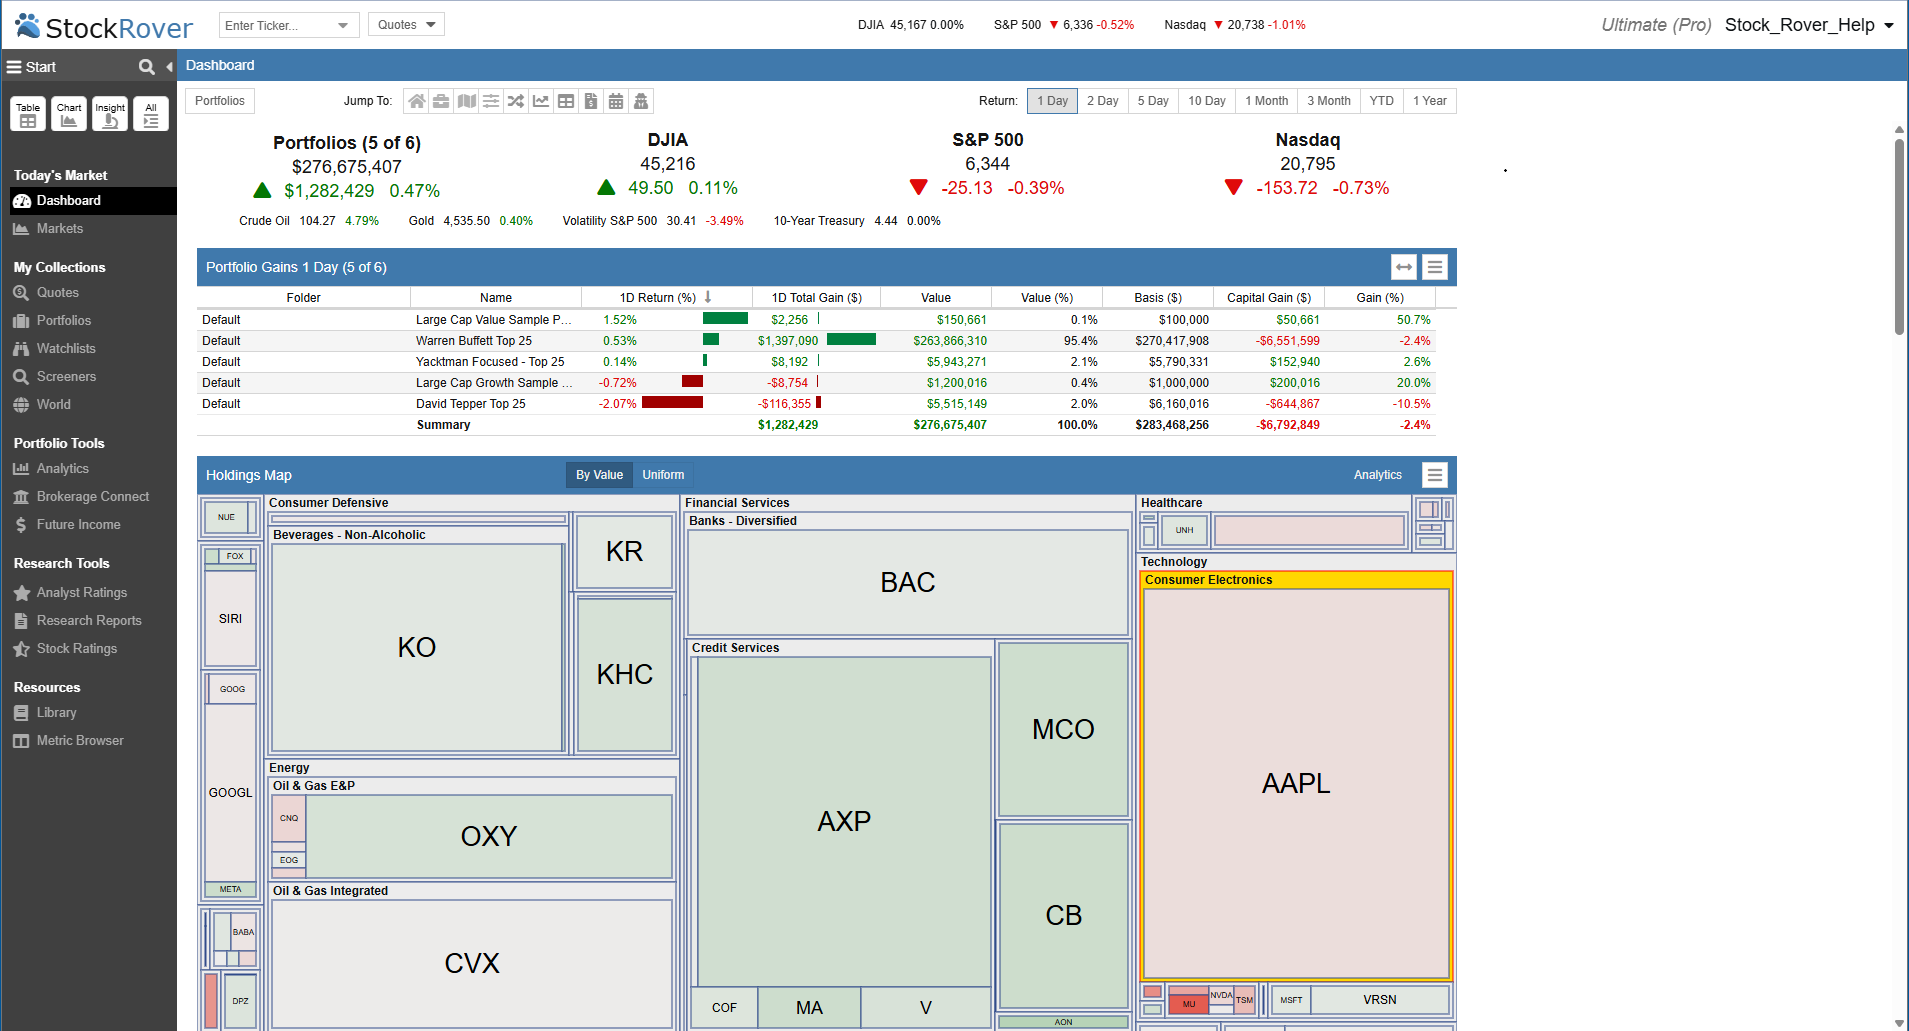
Task: Jump to the shuffle arrows section
Action: click(516, 101)
